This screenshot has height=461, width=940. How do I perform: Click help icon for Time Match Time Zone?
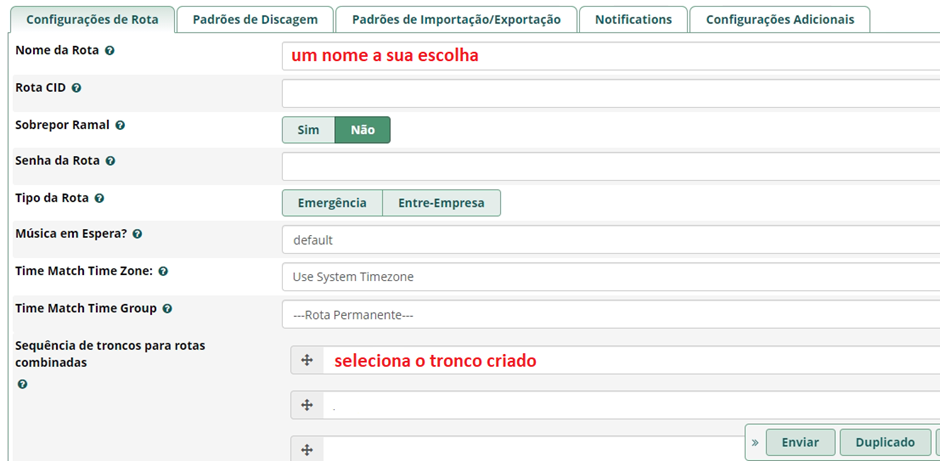click(163, 271)
